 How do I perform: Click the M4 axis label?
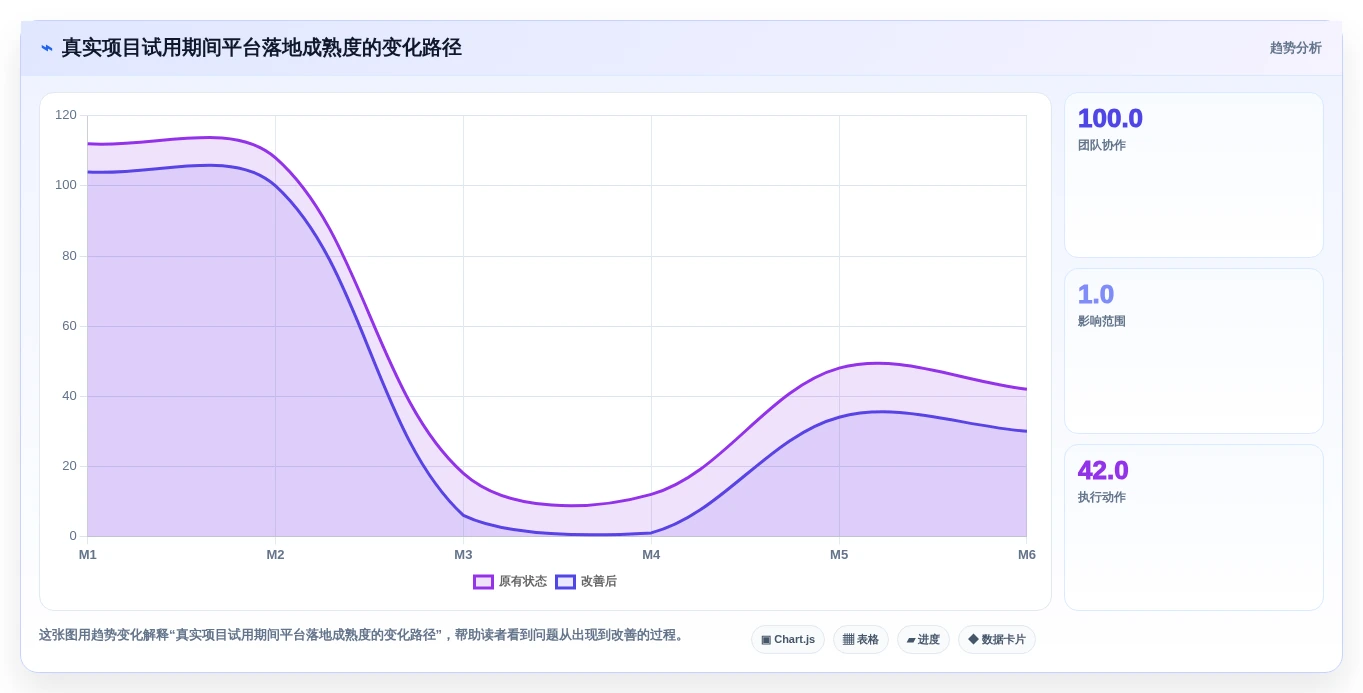click(651, 555)
